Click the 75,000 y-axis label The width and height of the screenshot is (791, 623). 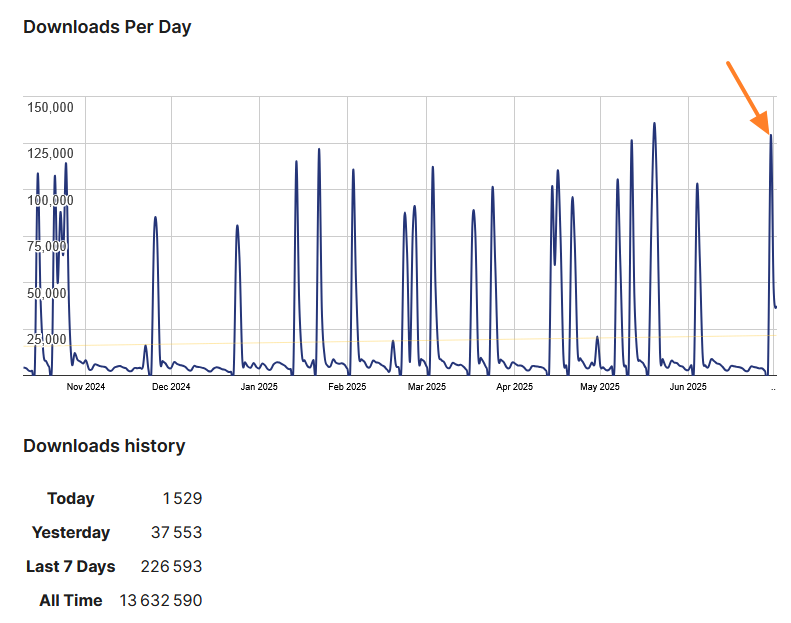(46, 246)
